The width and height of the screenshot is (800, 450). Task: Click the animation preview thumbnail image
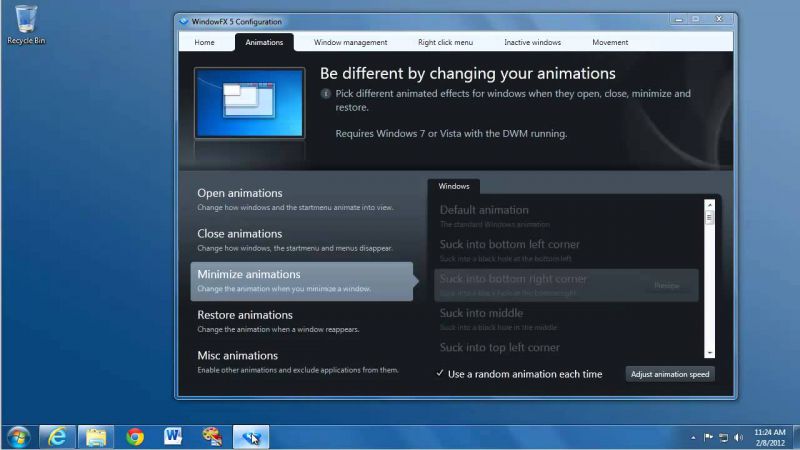click(249, 103)
